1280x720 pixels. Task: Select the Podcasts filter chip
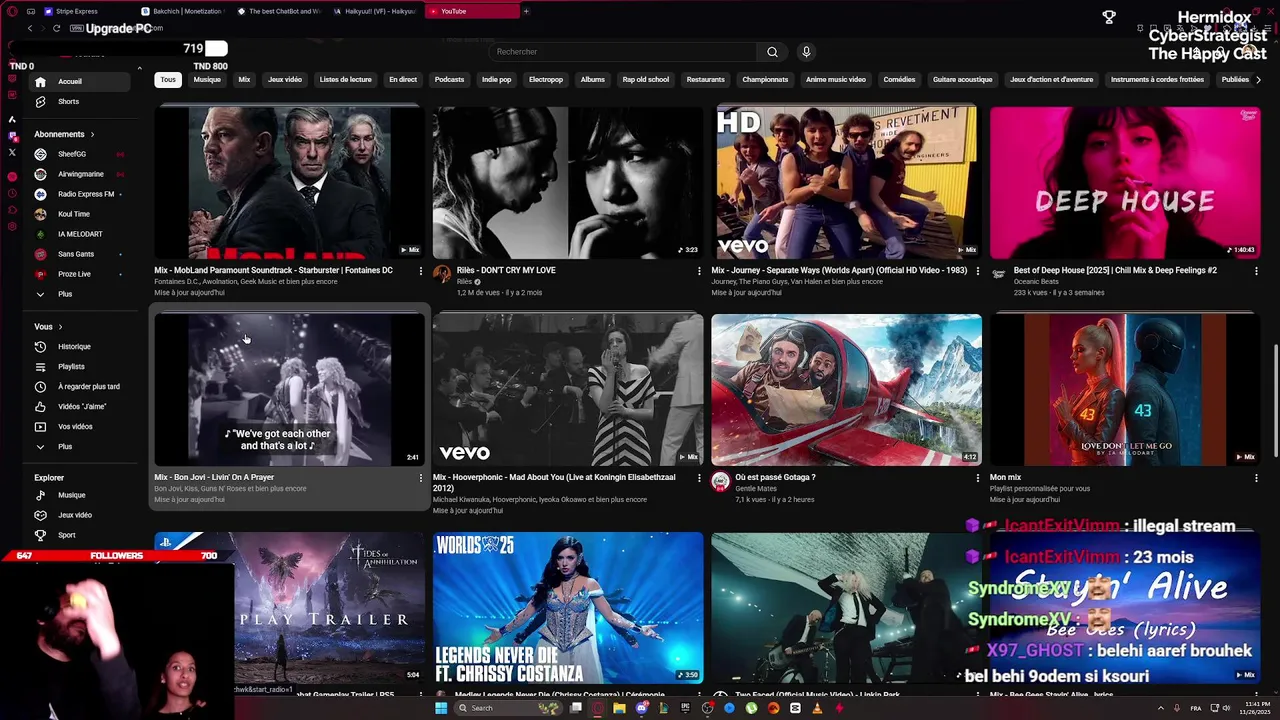click(449, 79)
